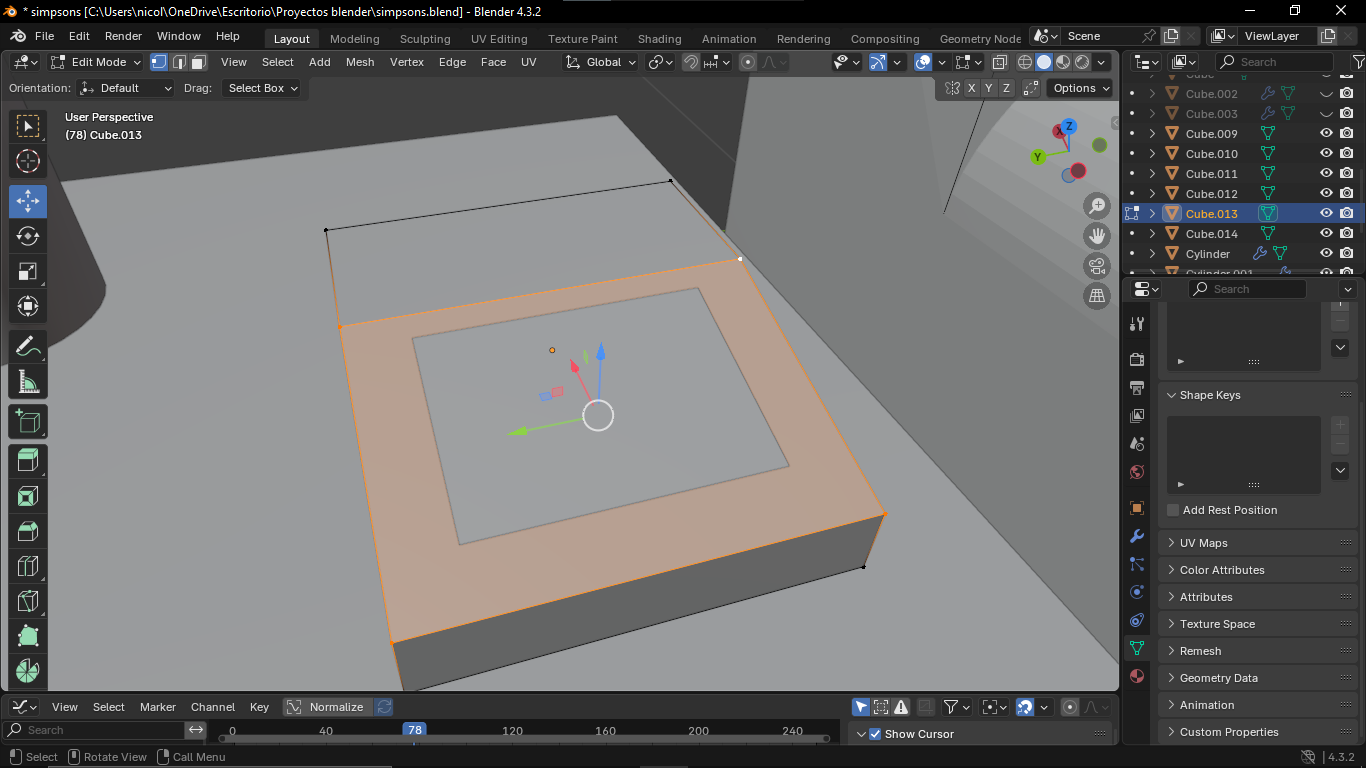Switch to Edge select mode
The width and height of the screenshot is (1366, 768).
179,62
